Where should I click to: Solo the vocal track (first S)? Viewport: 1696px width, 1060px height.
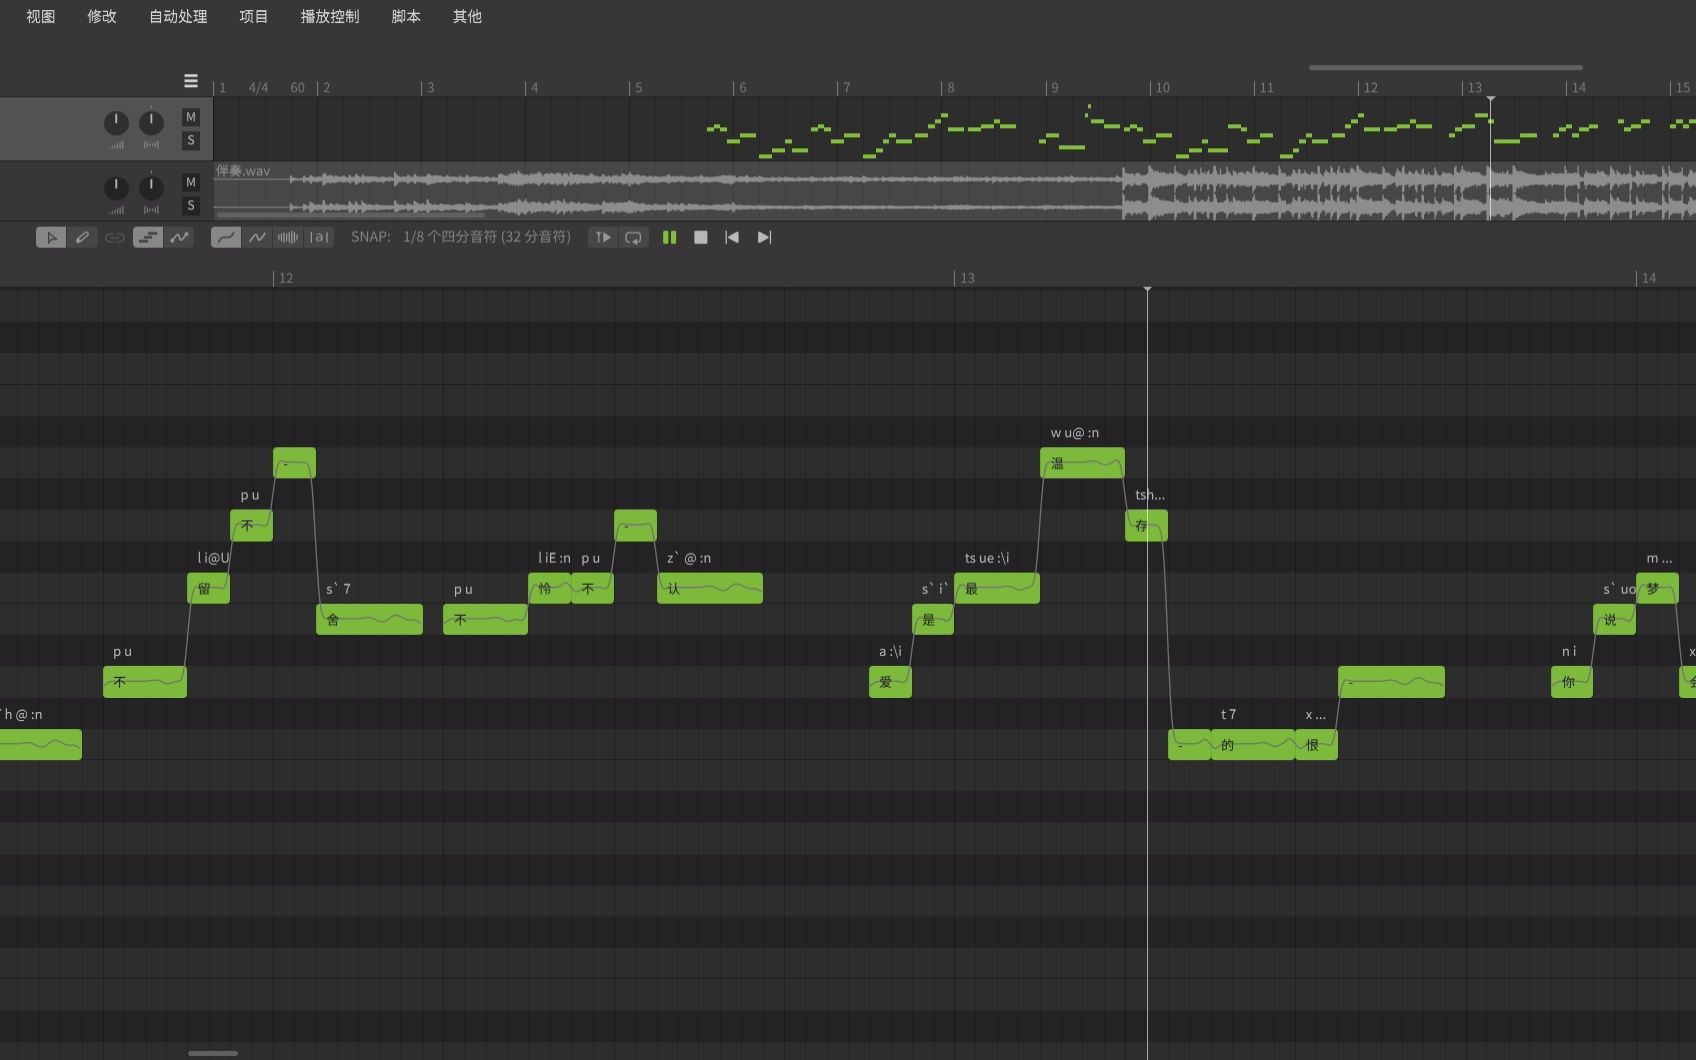pos(191,140)
